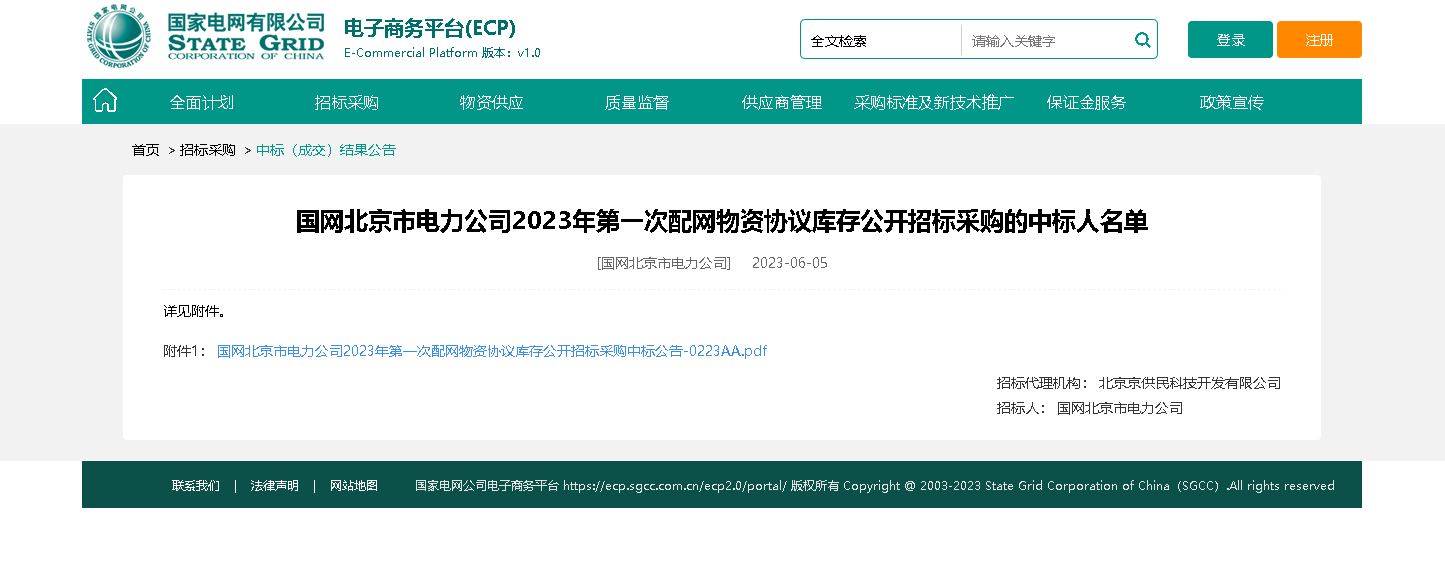
Task: Click 招标采购 in the breadcrumb
Action: tap(208, 150)
